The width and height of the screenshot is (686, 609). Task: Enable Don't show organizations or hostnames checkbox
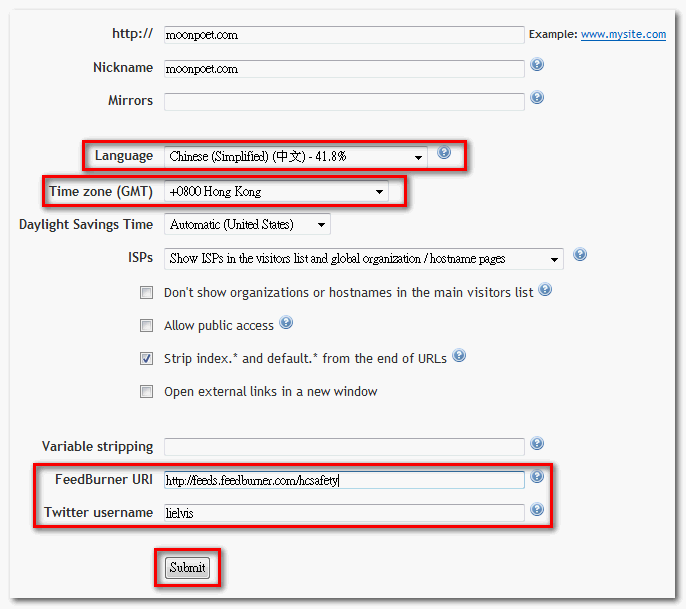click(x=146, y=293)
